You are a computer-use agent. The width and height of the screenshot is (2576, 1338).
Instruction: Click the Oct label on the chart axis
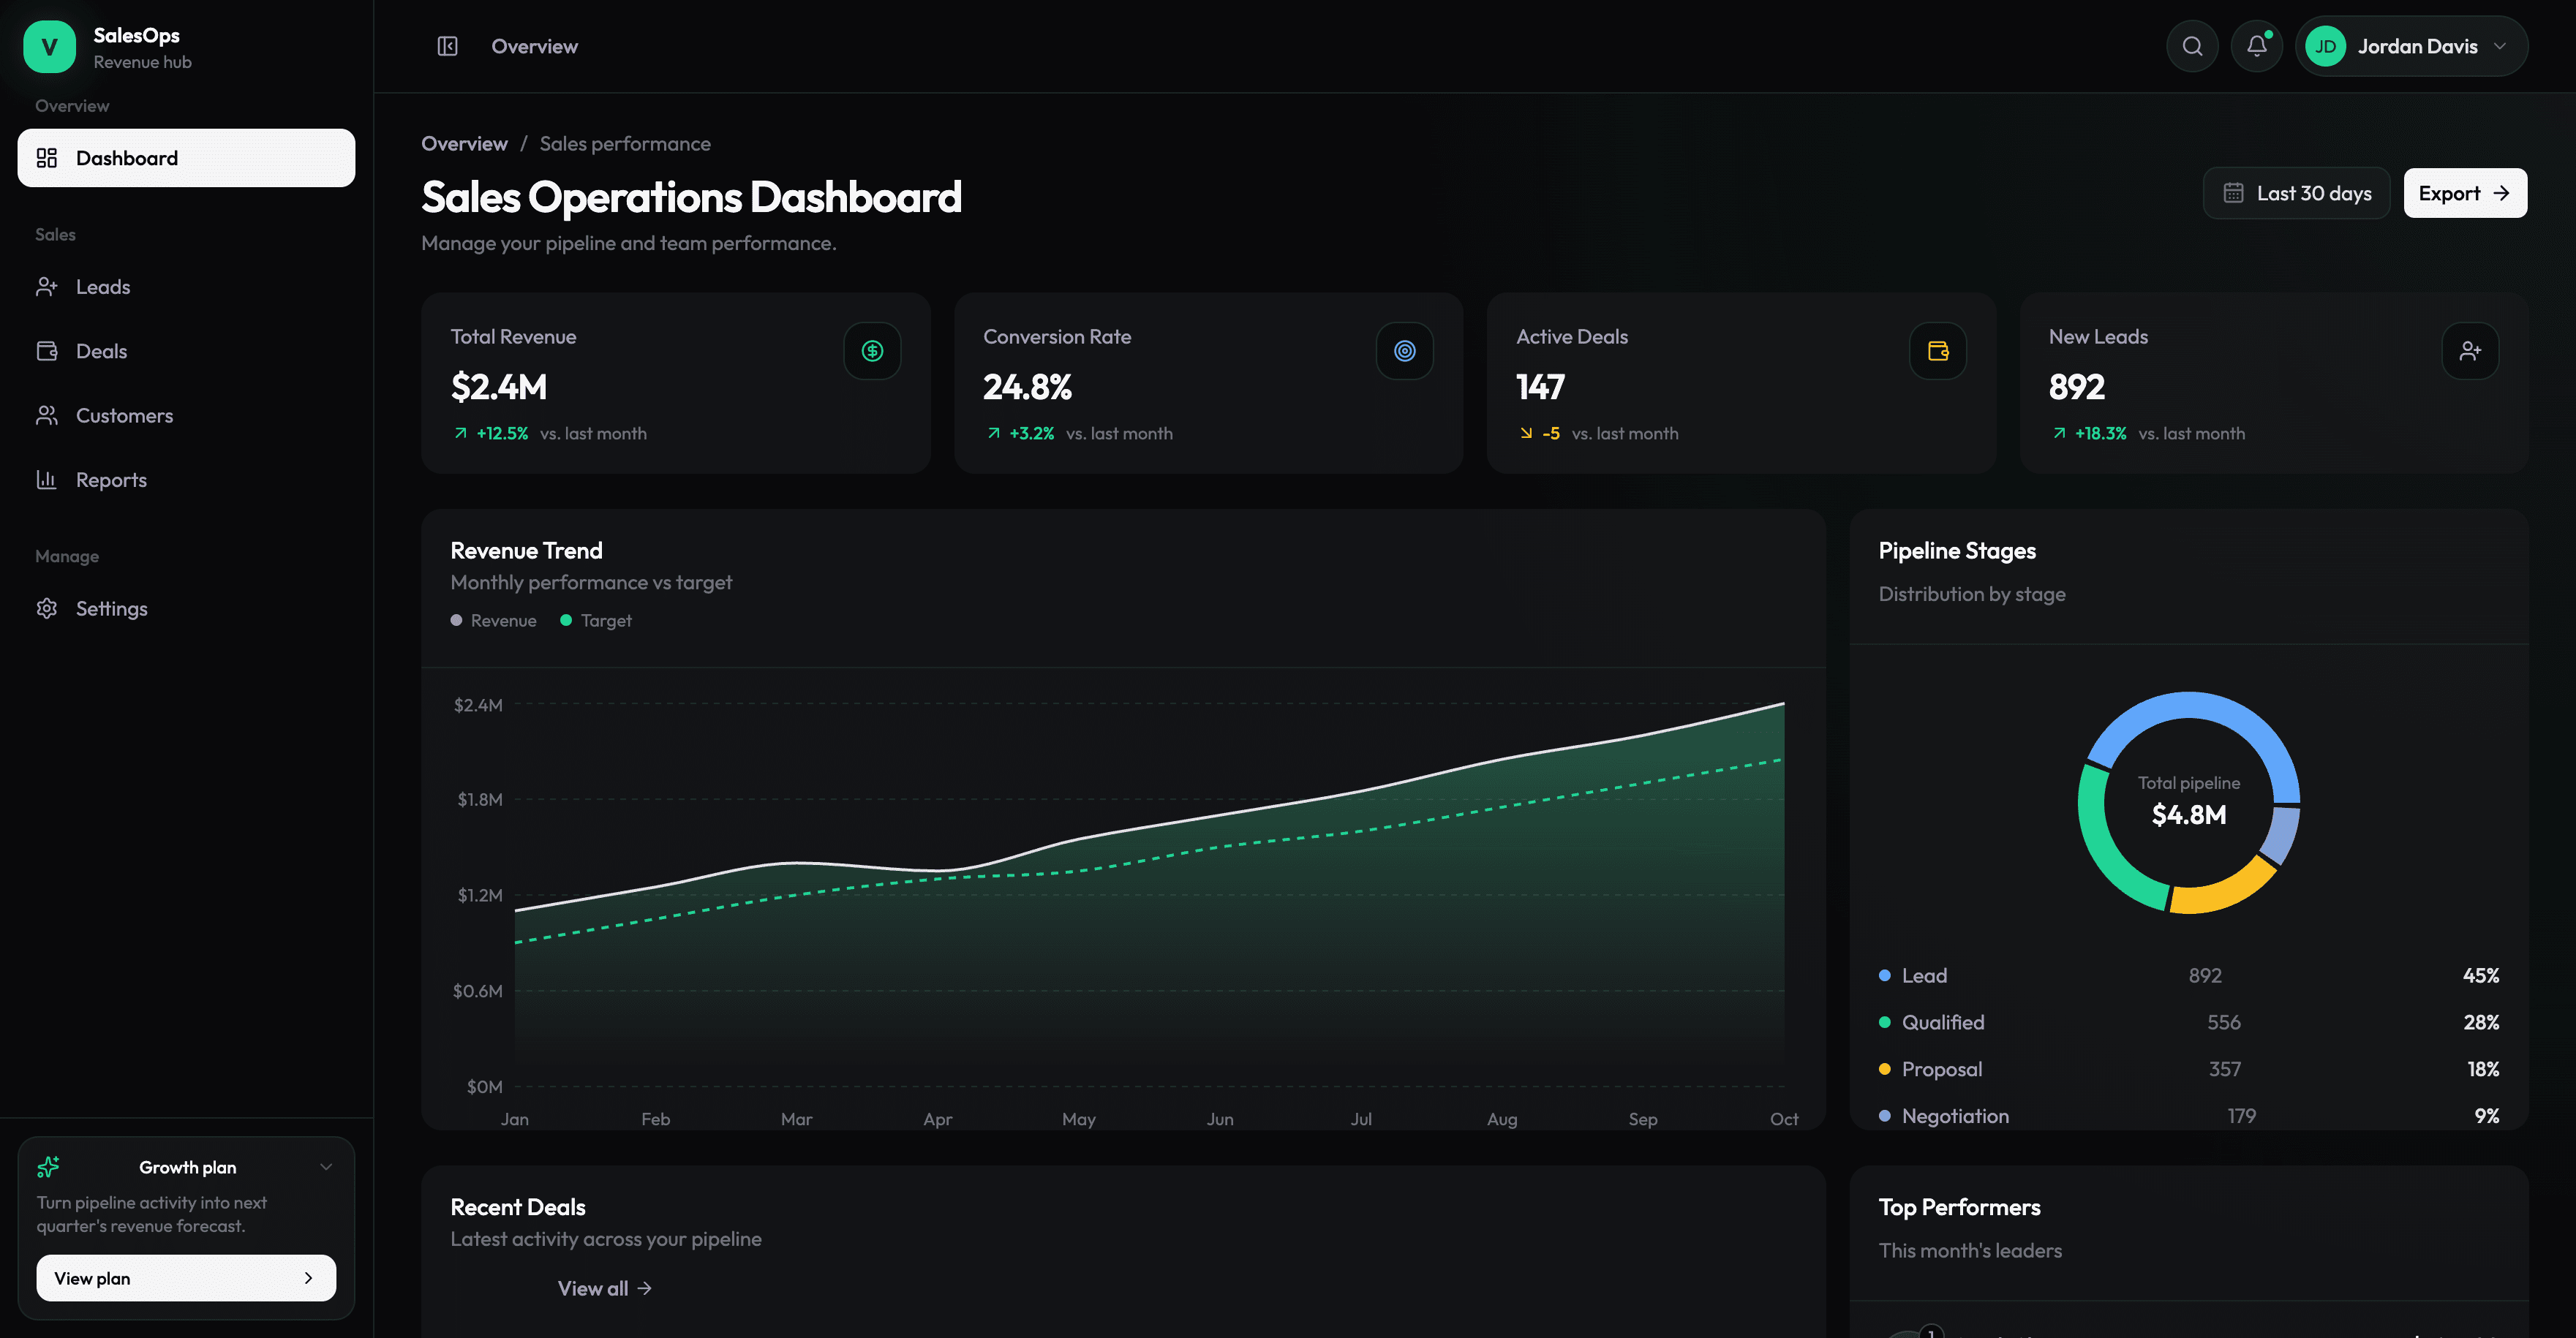(1784, 1119)
